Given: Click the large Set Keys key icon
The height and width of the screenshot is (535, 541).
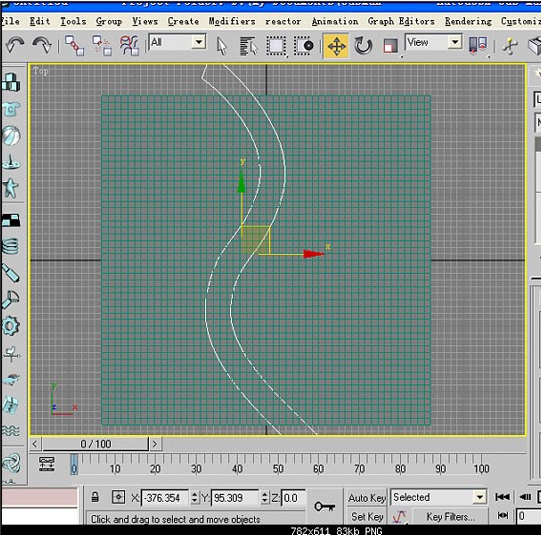Looking at the screenshot, I should click(x=325, y=507).
